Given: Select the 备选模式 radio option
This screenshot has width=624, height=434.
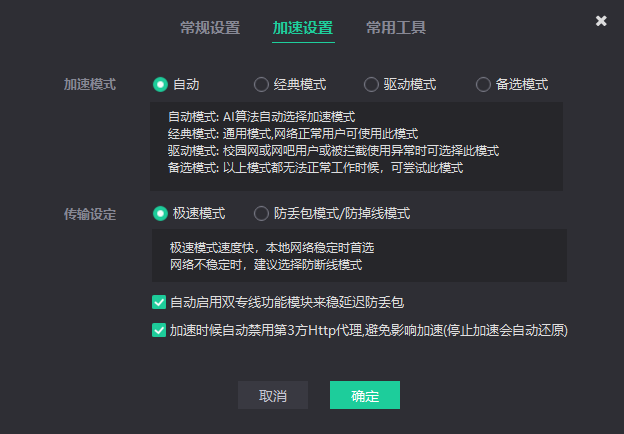Looking at the screenshot, I should pos(484,85).
